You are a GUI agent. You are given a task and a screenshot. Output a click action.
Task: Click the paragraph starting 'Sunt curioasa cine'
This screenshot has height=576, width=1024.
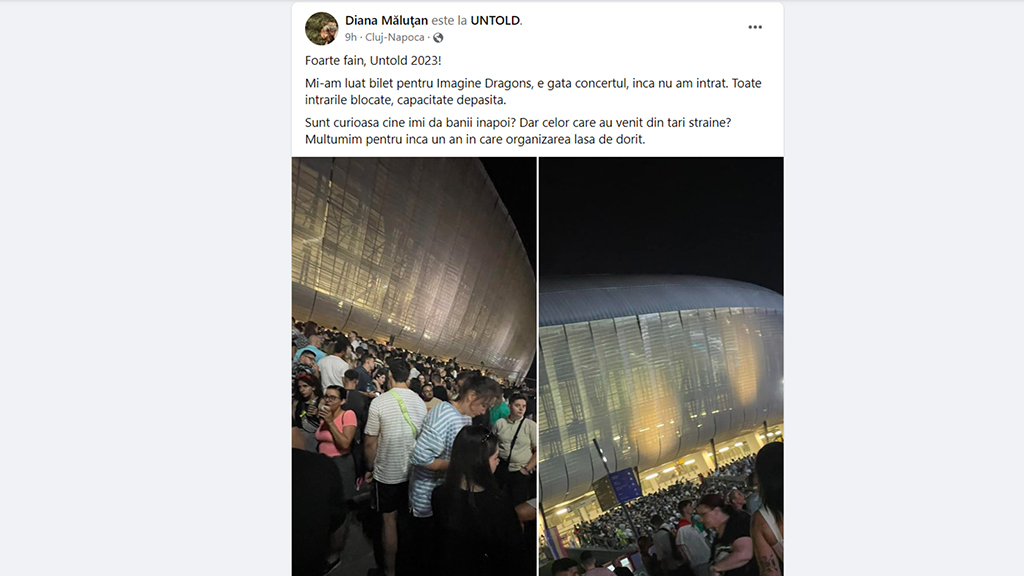click(518, 131)
